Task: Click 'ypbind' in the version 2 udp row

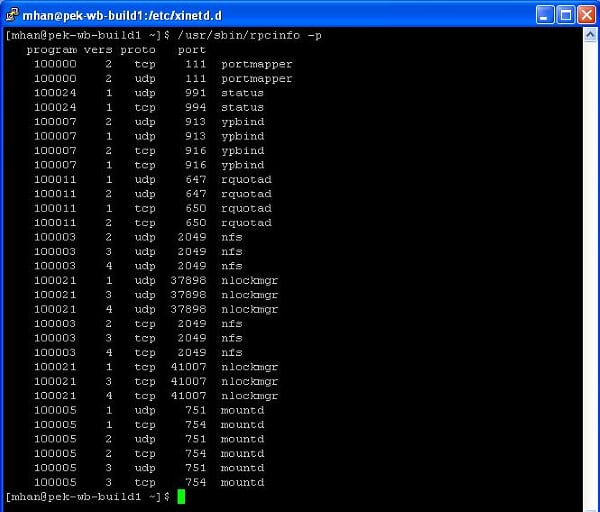Action: coord(243,122)
